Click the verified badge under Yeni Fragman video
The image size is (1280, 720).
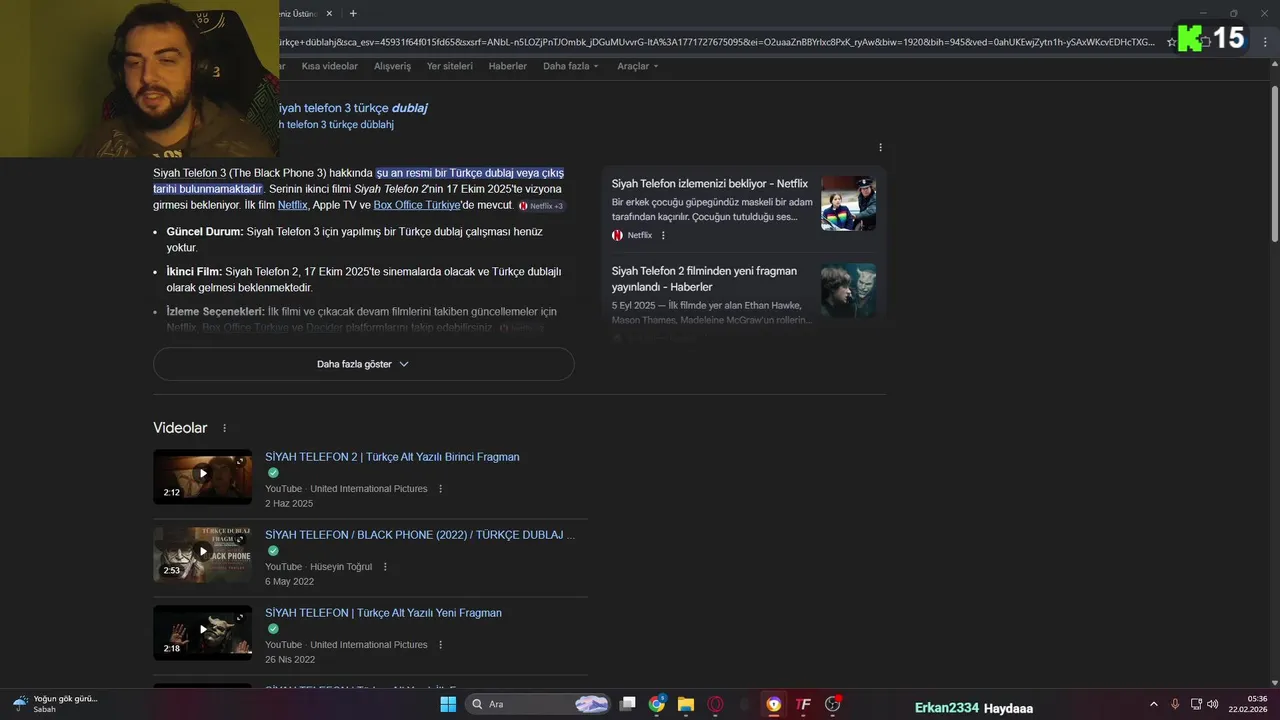(273, 629)
